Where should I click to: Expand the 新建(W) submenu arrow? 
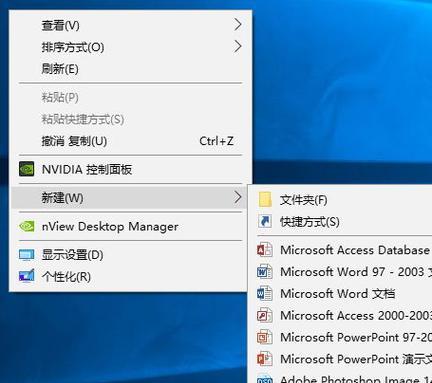(237, 197)
